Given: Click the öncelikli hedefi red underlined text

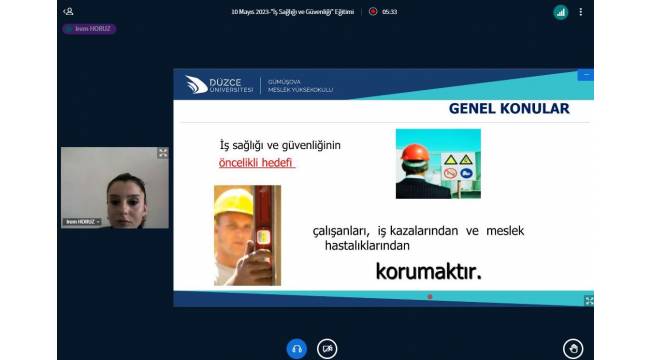Looking at the screenshot, I should click(x=257, y=163).
